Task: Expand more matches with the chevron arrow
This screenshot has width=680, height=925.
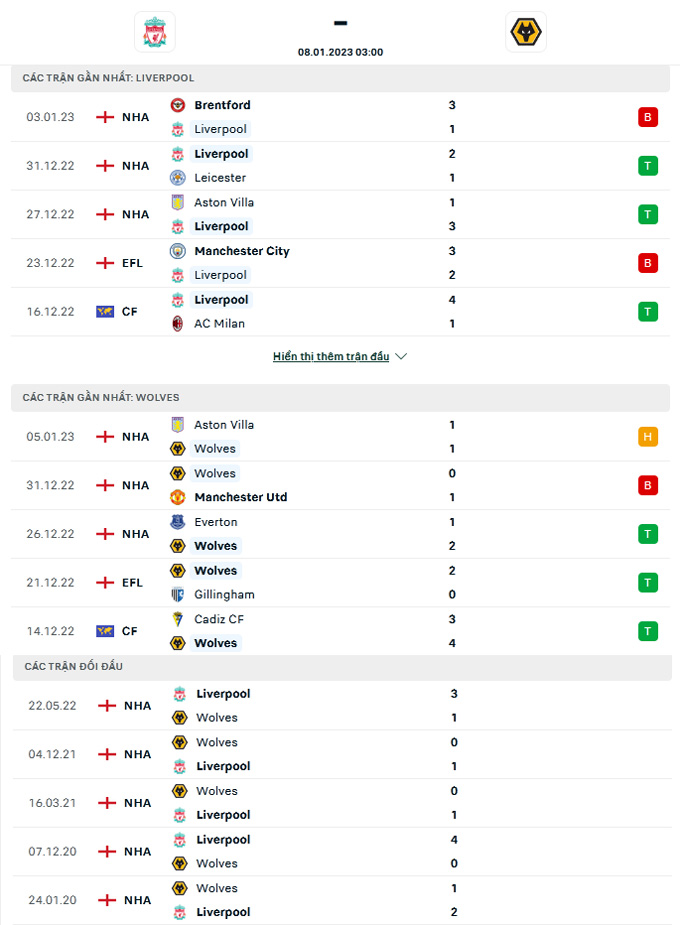Action: point(401,356)
